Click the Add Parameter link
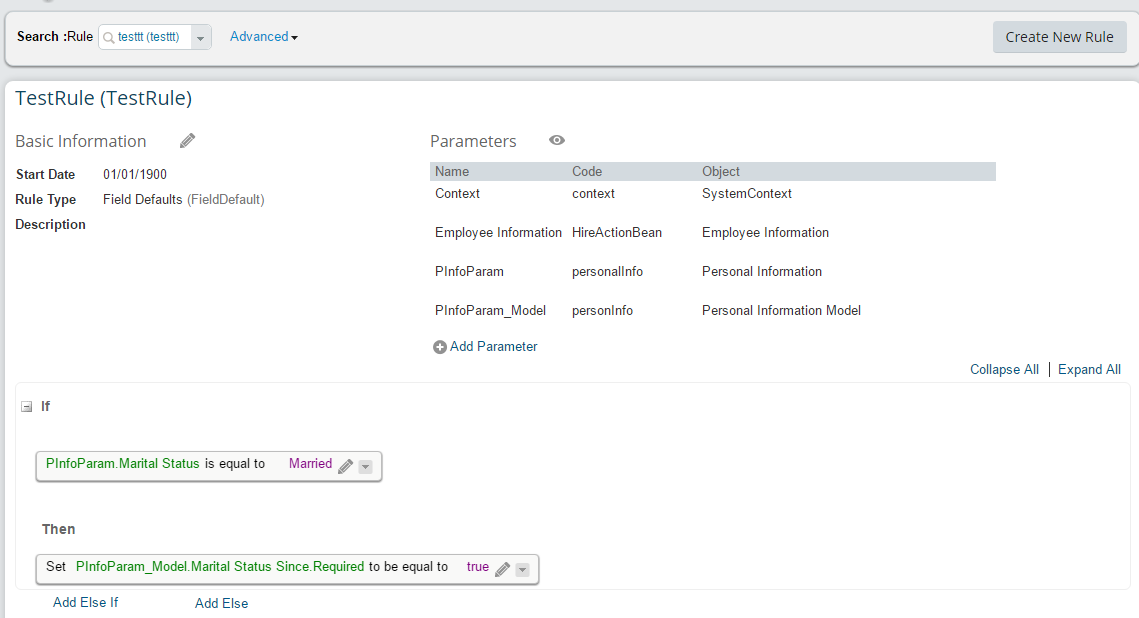Image resolution: width=1139 pixels, height=618 pixels. pos(493,346)
